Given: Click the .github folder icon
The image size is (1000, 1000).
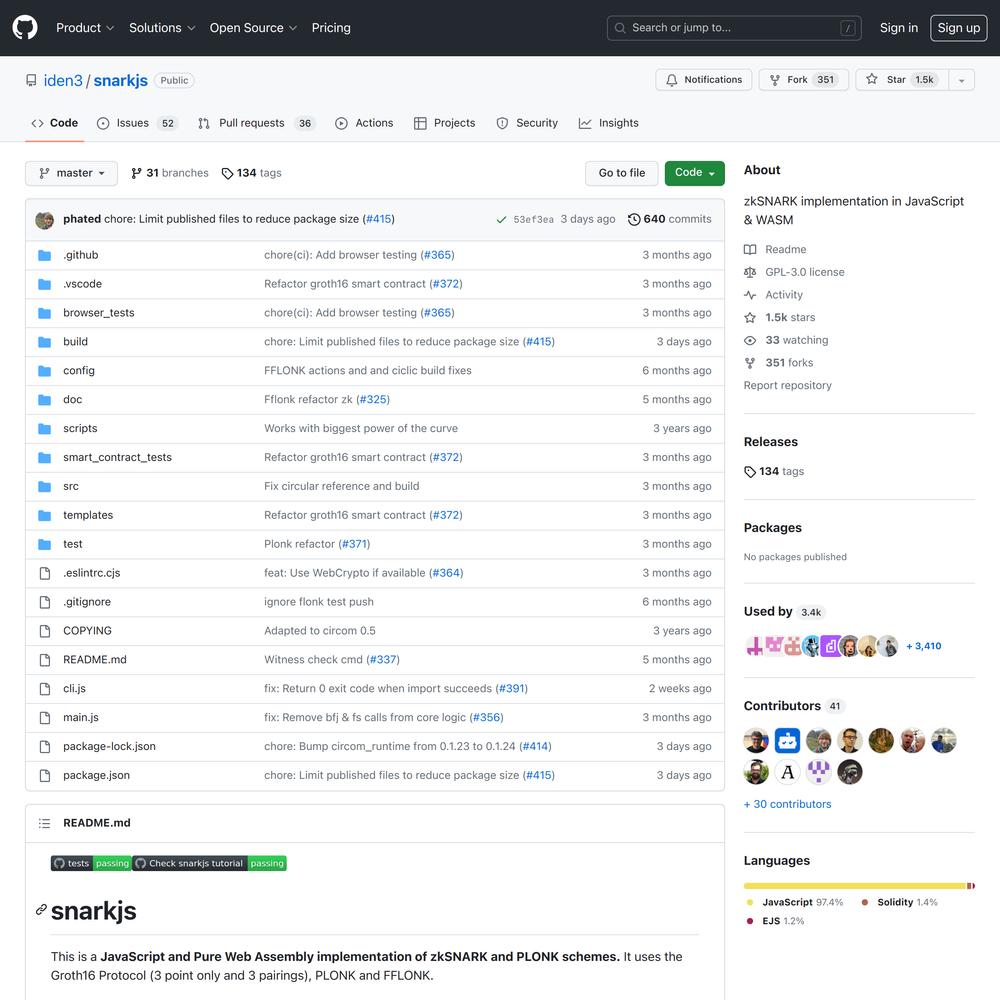Looking at the screenshot, I should [x=45, y=255].
